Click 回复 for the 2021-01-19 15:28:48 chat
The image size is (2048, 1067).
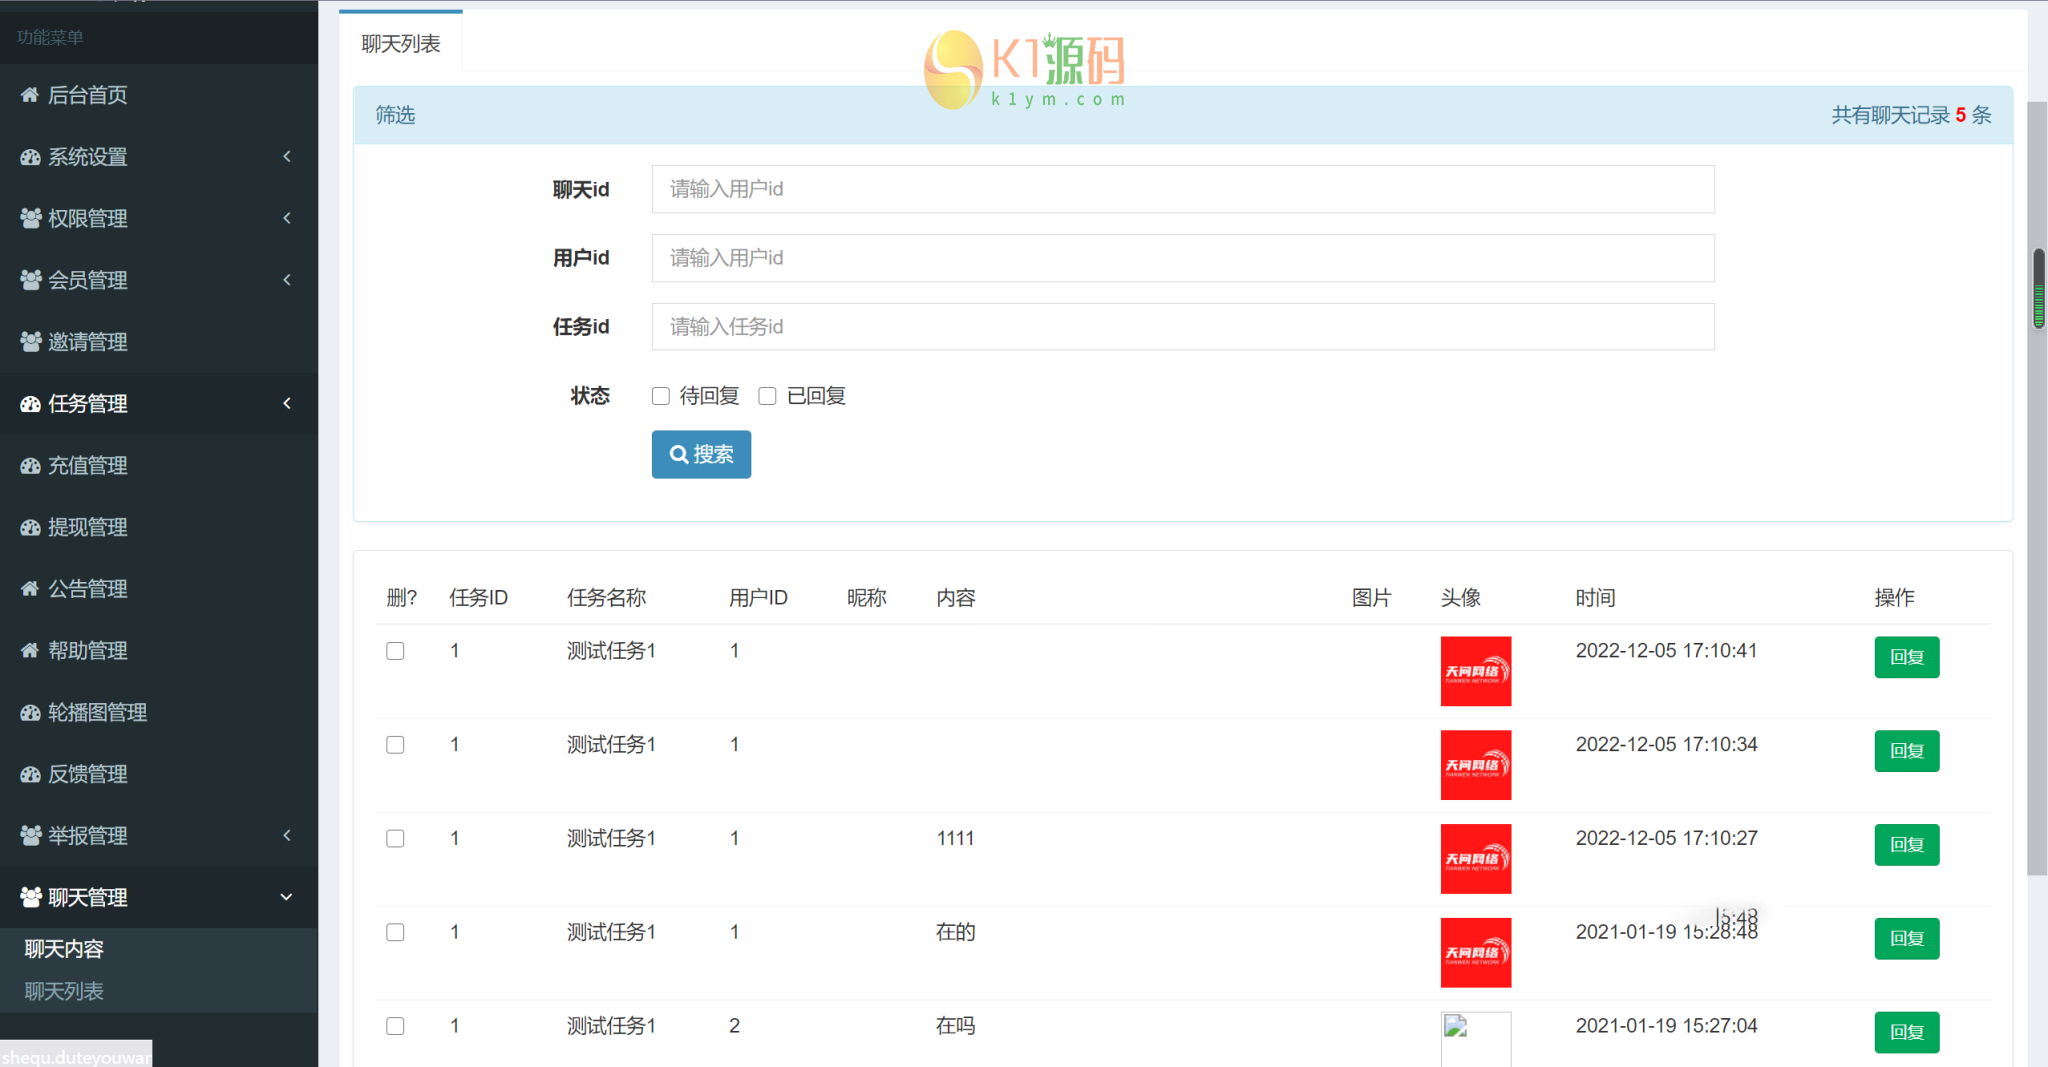point(1906,939)
